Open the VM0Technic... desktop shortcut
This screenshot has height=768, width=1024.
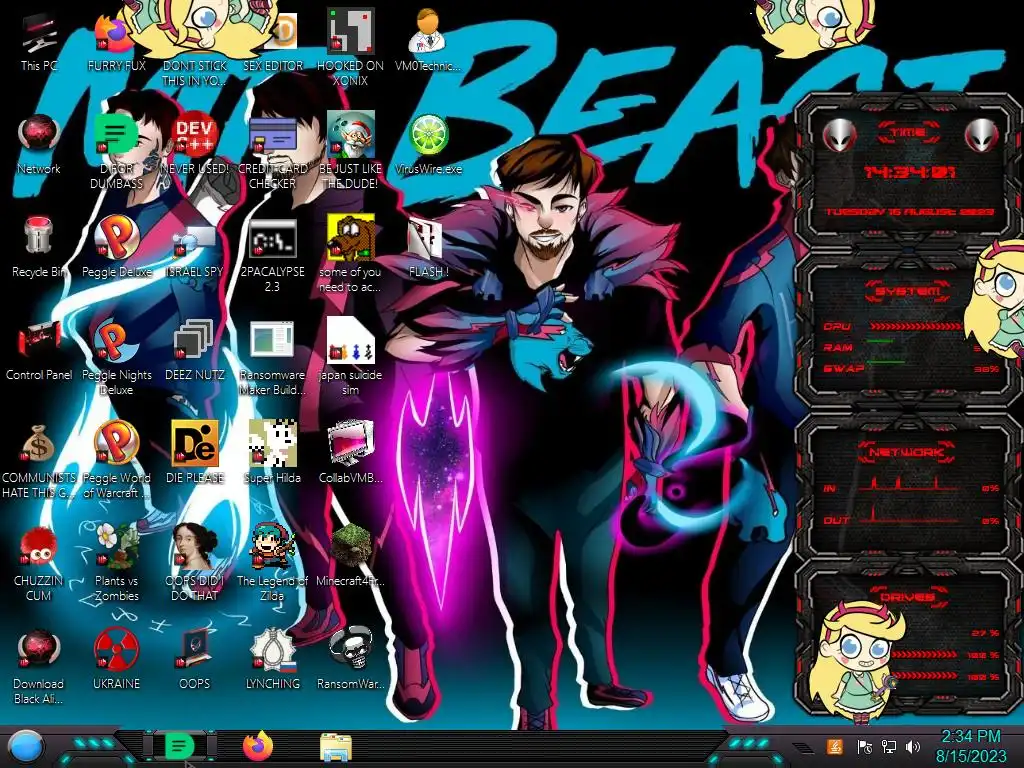click(428, 31)
